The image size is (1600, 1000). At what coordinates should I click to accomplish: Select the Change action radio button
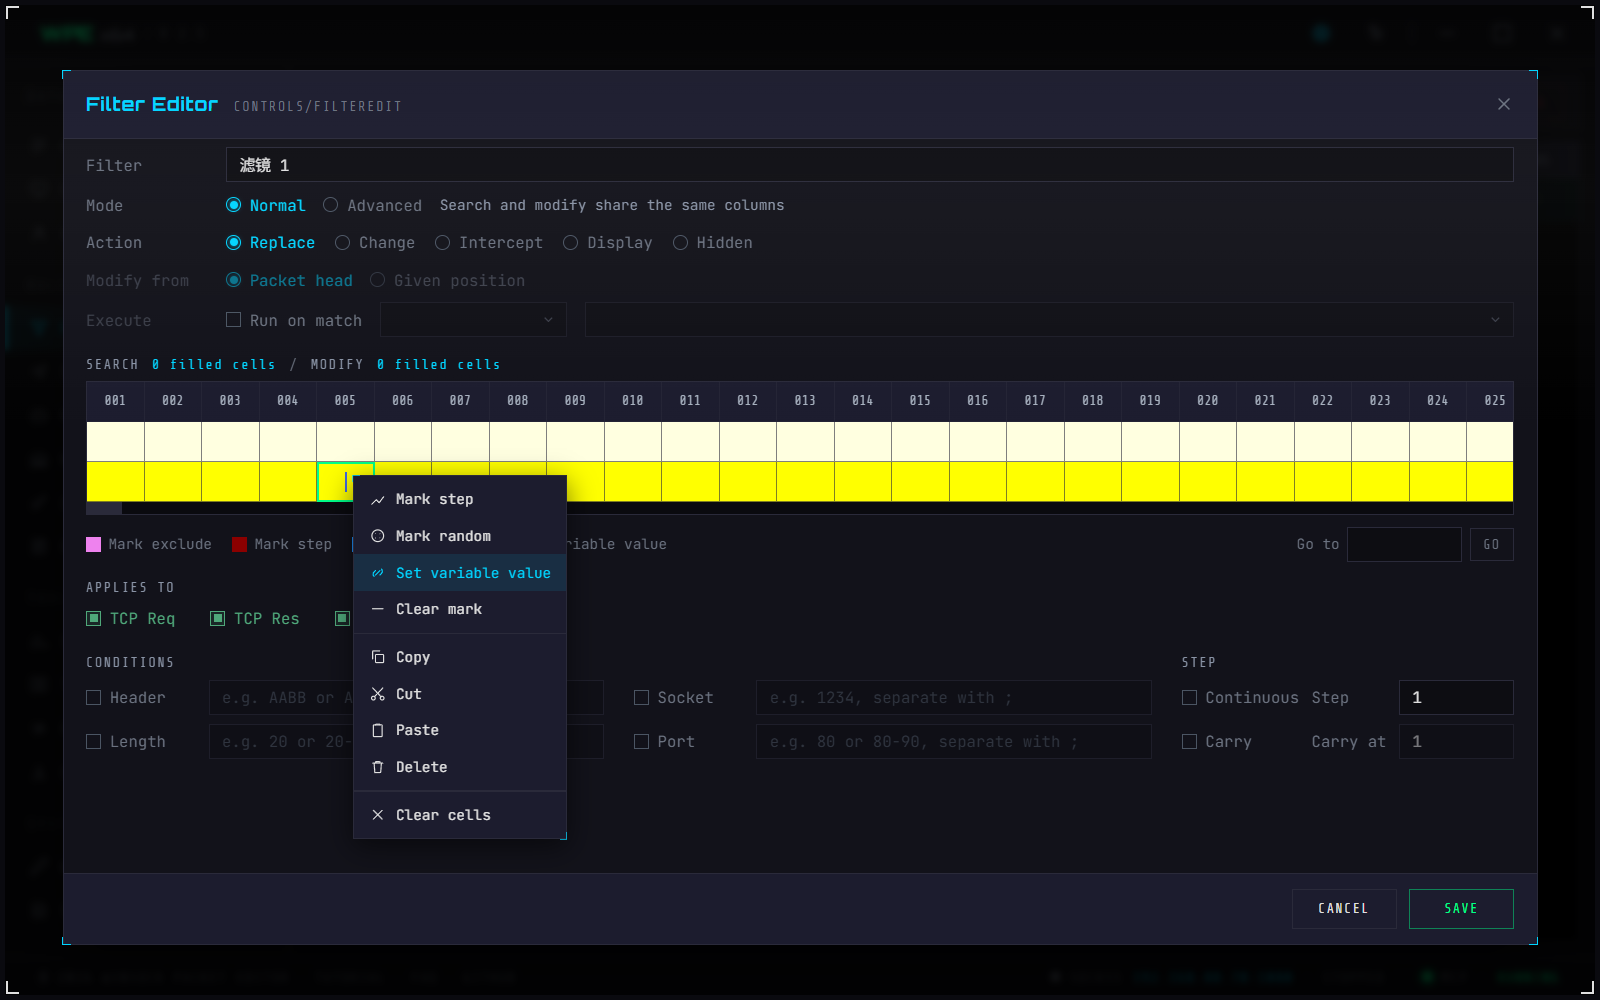tap(342, 243)
